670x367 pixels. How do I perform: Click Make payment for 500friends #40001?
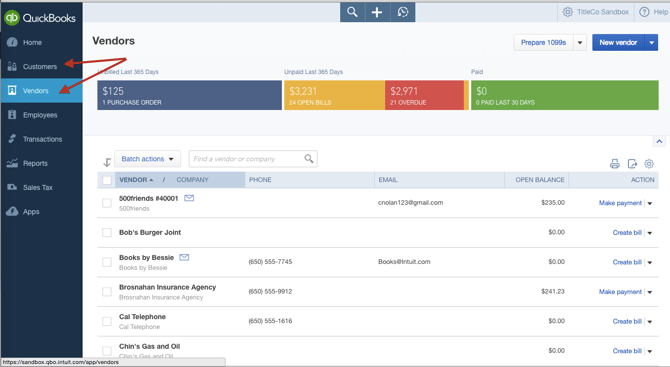[x=620, y=203]
